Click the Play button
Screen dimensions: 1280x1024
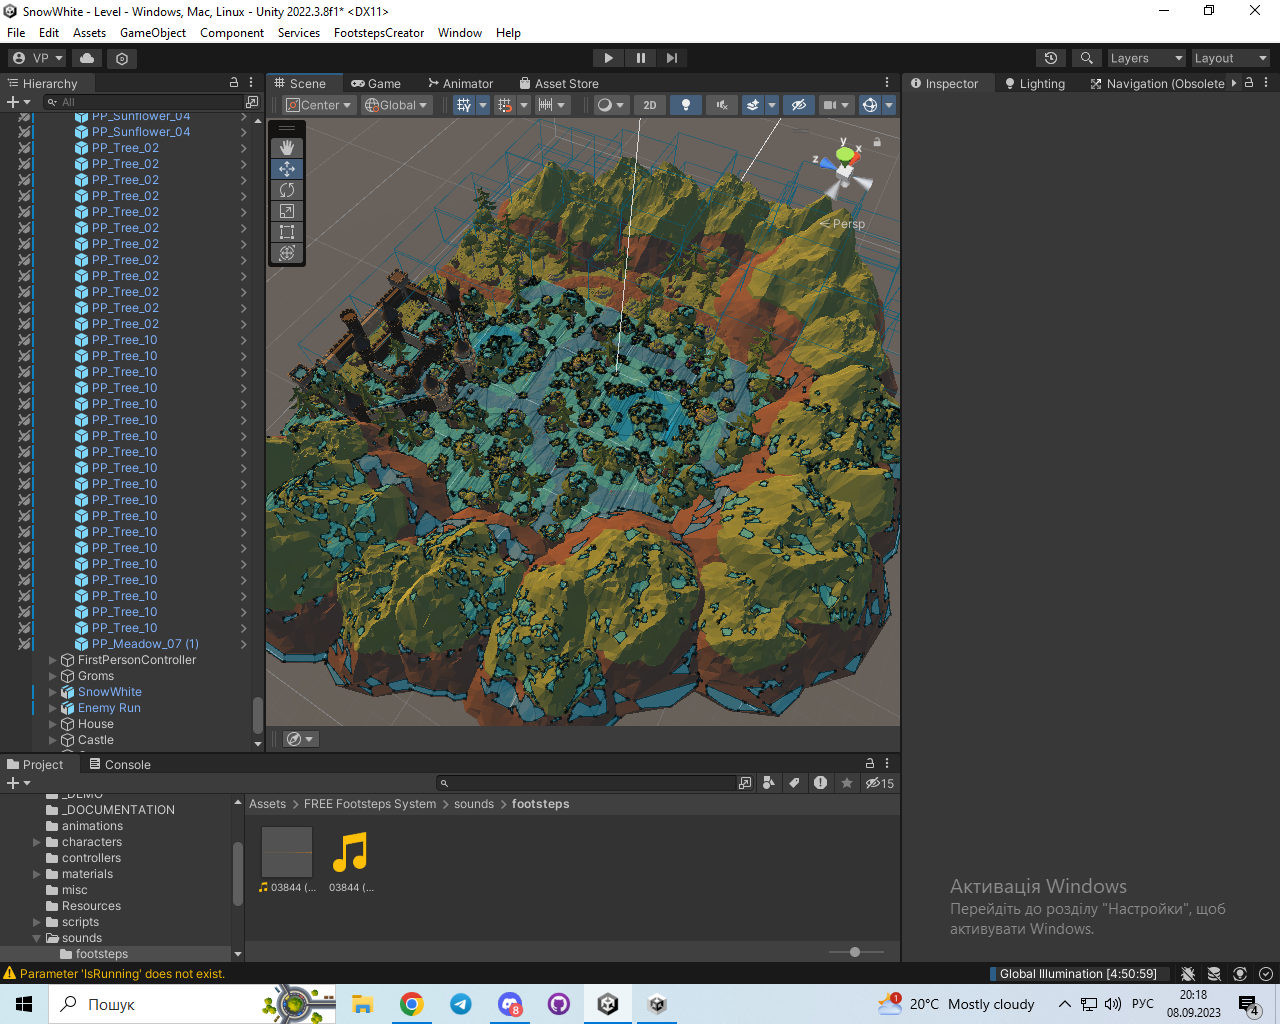[608, 58]
